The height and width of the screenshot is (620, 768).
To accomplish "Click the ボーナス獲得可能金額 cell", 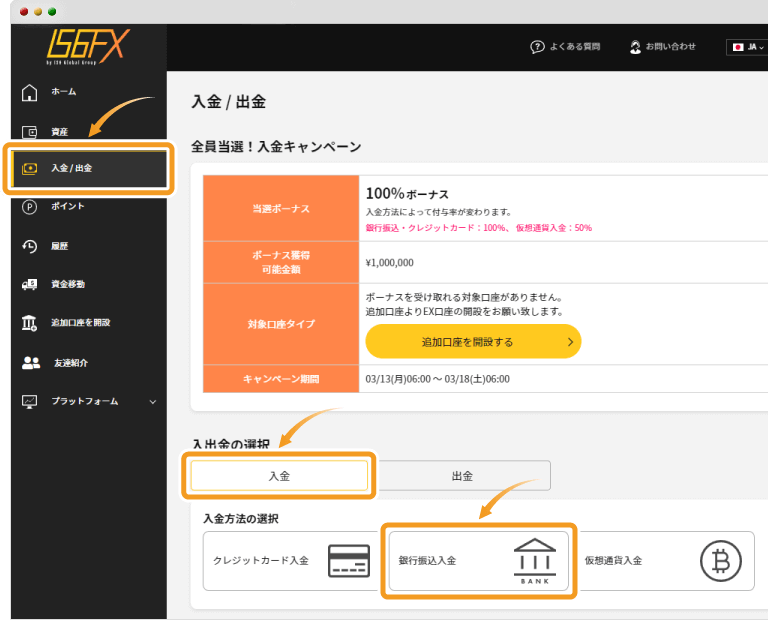I will (x=281, y=262).
